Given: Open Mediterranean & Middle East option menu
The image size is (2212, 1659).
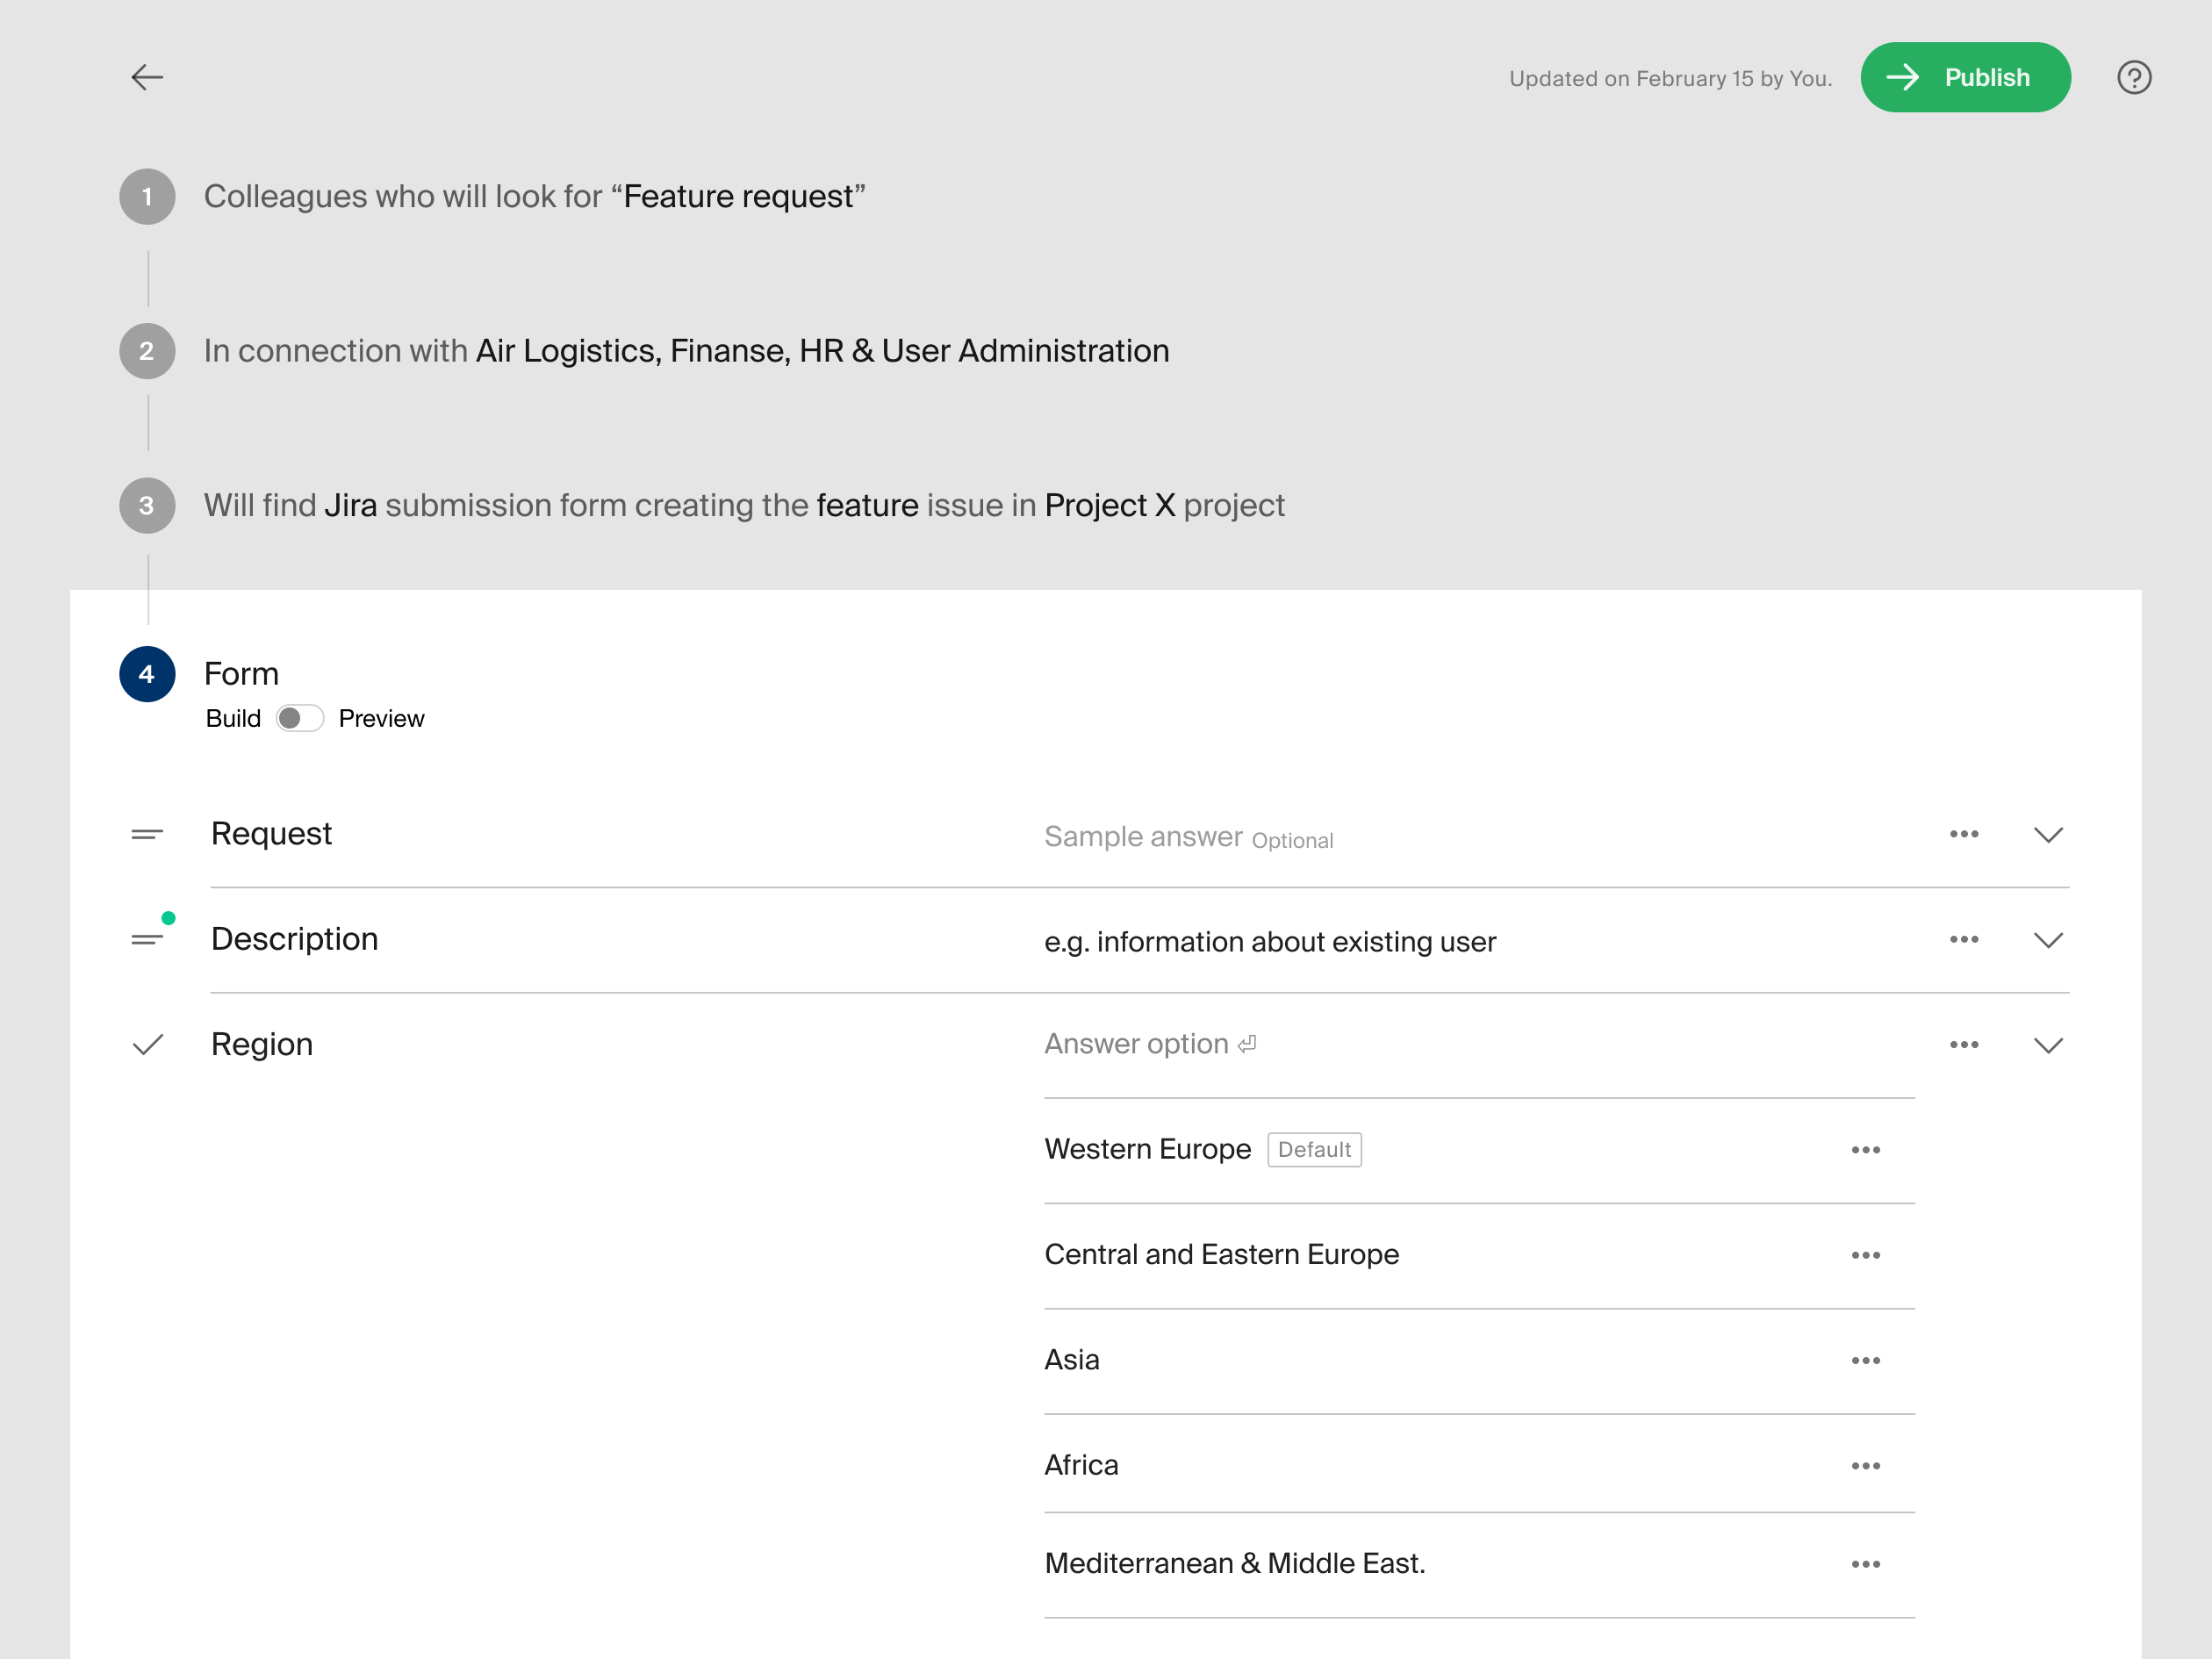Looking at the screenshot, I should [x=1865, y=1564].
